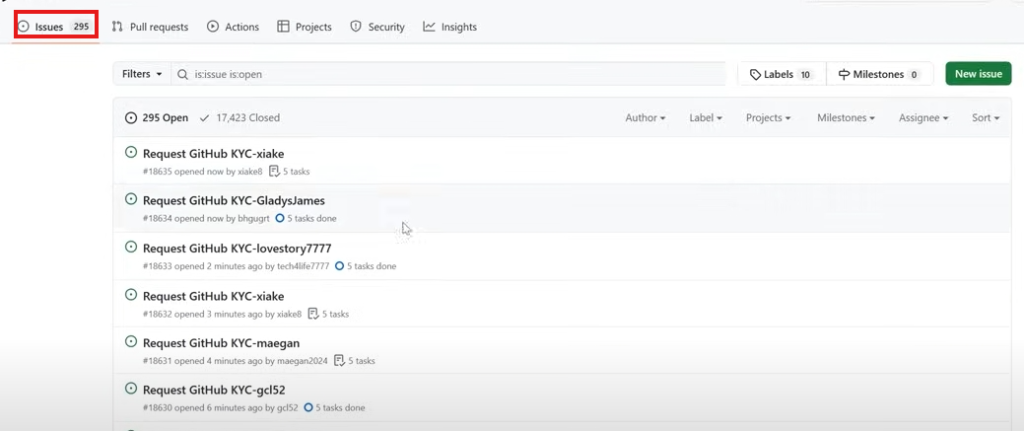Expand the Assignee filter dropdown

pyautogui.click(x=923, y=118)
